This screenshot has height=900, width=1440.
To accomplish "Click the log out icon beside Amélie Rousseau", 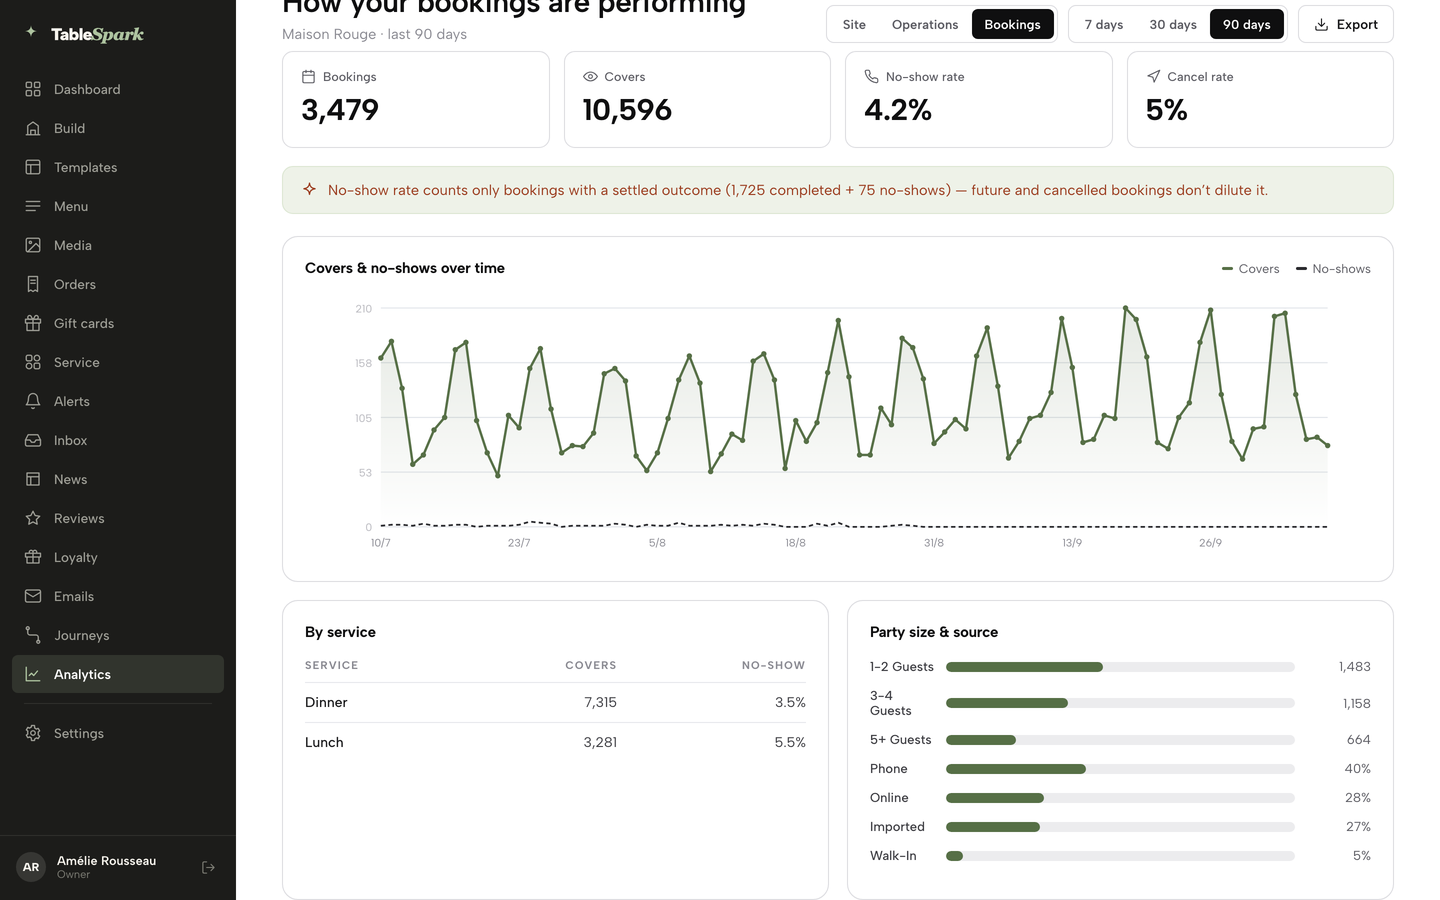I will (x=208, y=867).
